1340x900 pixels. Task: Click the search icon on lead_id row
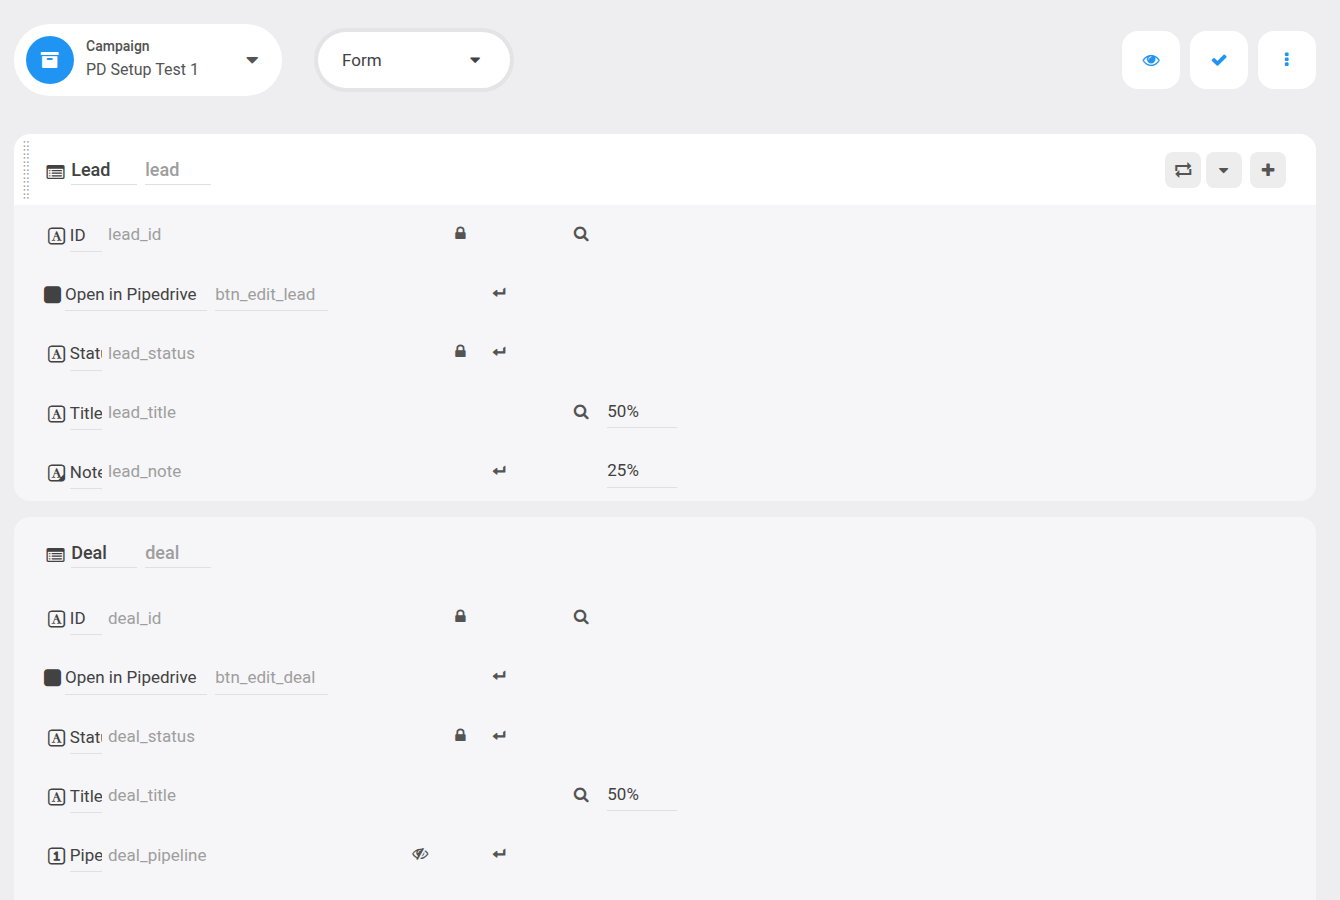[581, 234]
